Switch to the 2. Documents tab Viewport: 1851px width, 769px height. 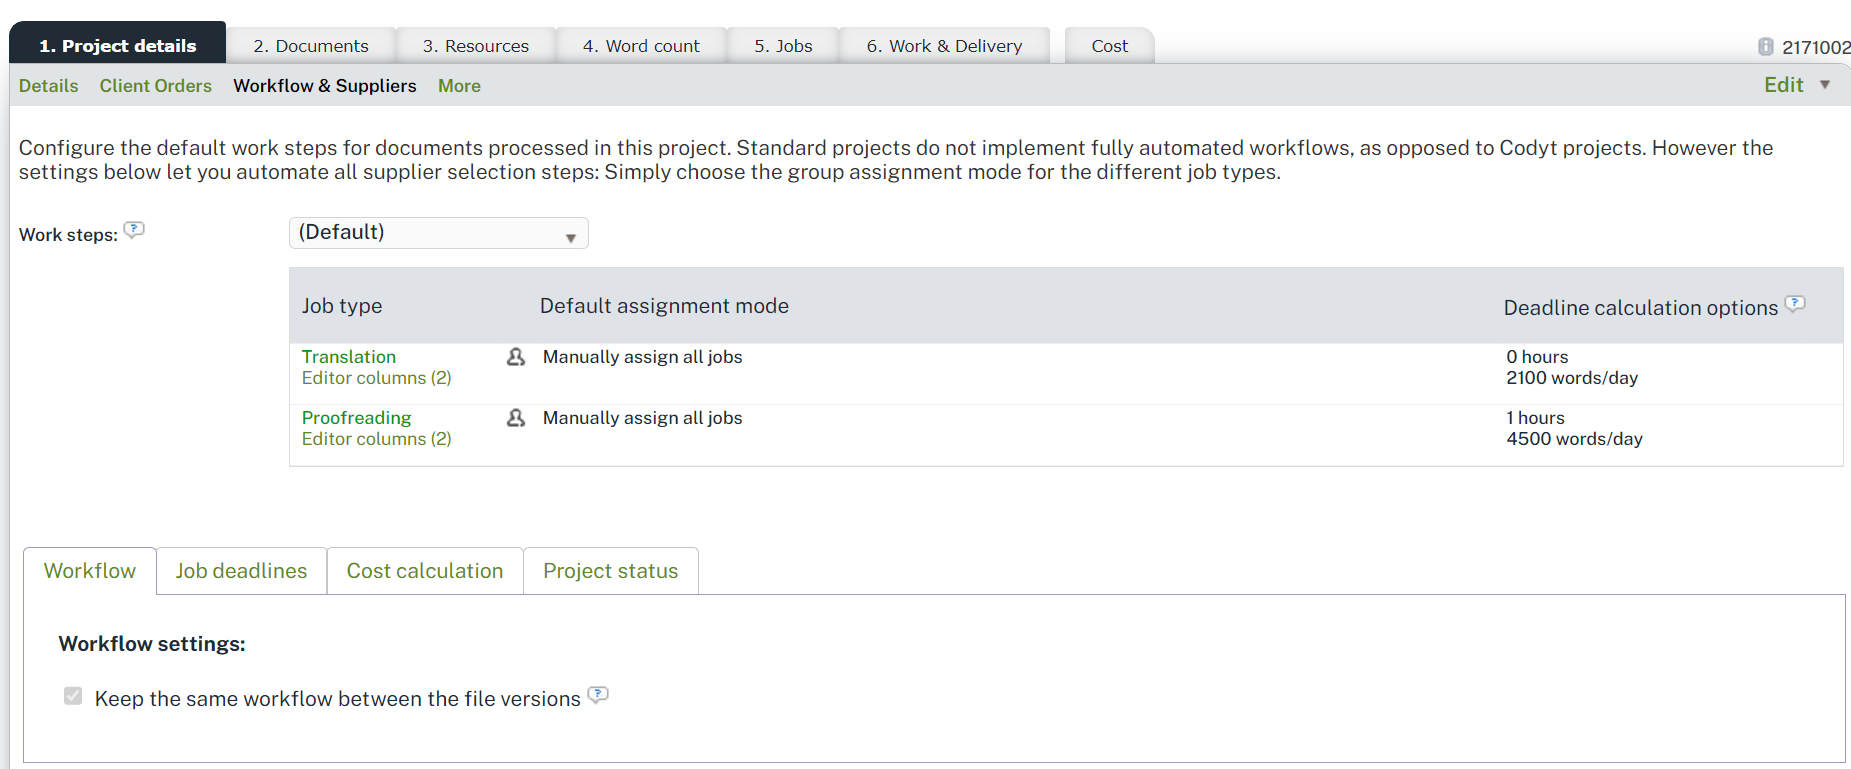[x=311, y=46]
